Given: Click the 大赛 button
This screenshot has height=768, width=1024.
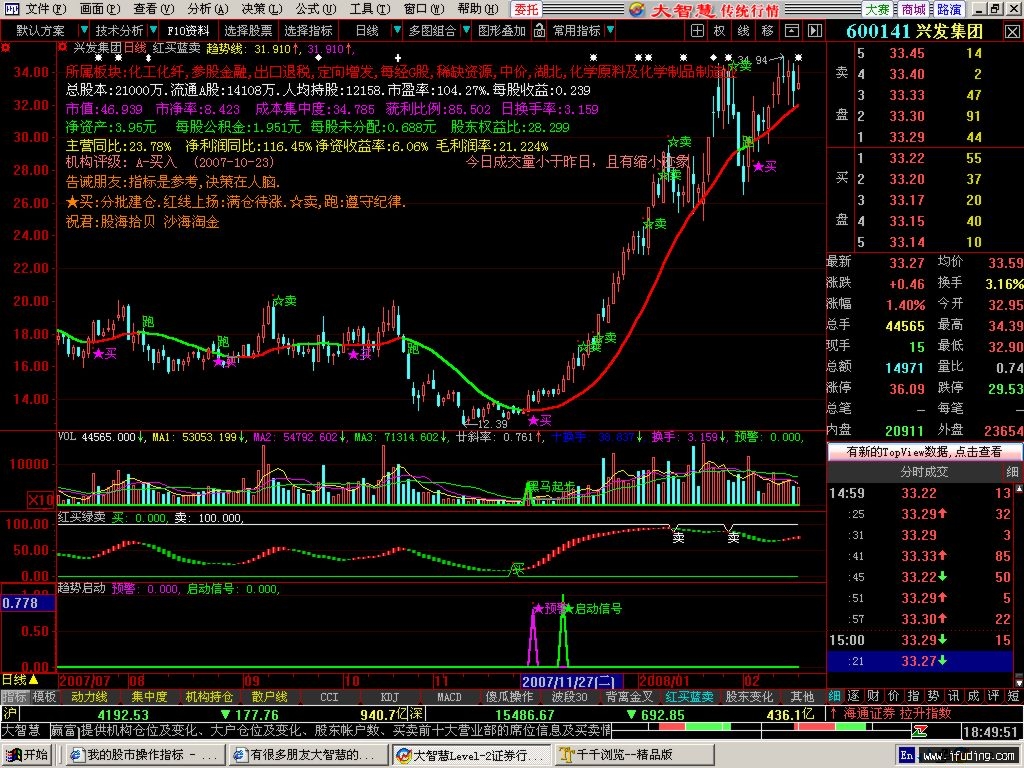Looking at the screenshot, I should coord(878,10).
